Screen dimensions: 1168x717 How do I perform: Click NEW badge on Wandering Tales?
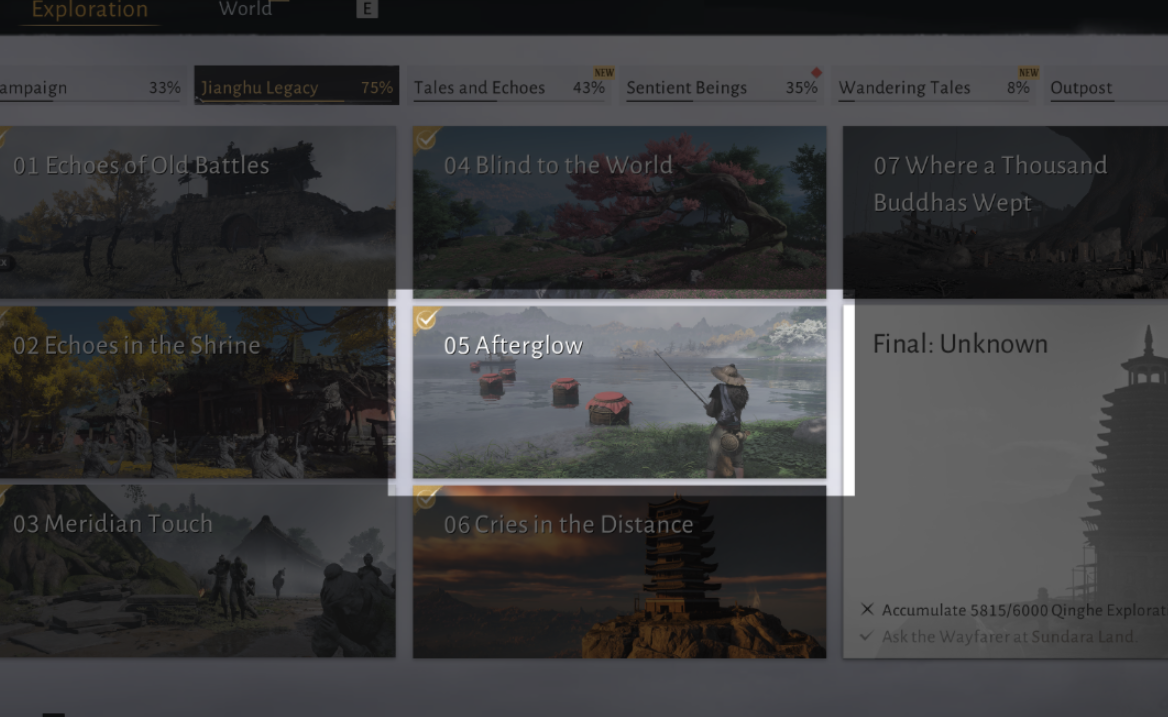coord(1029,72)
